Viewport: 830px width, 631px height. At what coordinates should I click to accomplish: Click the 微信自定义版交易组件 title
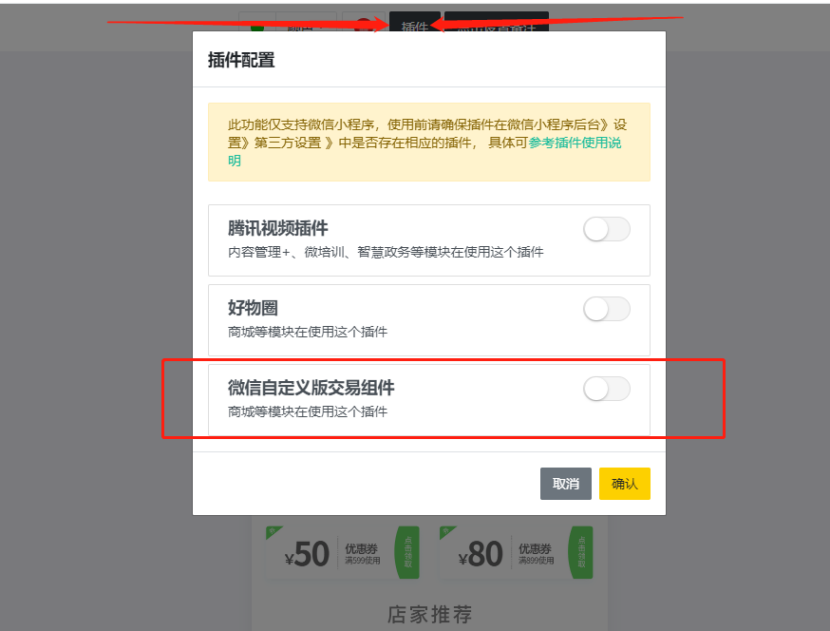pos(311,387)
